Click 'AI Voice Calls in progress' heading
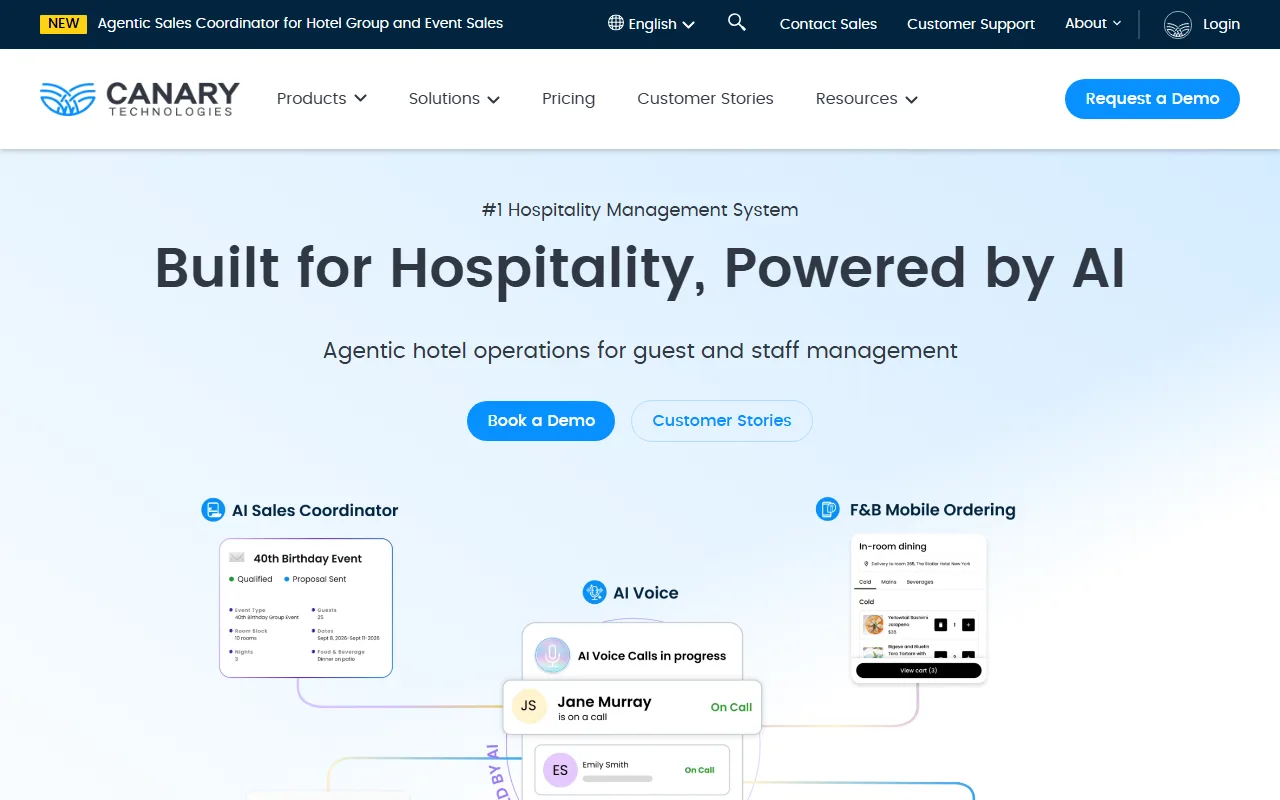Screen dimensions: 1280x800 tap(652, 656)
